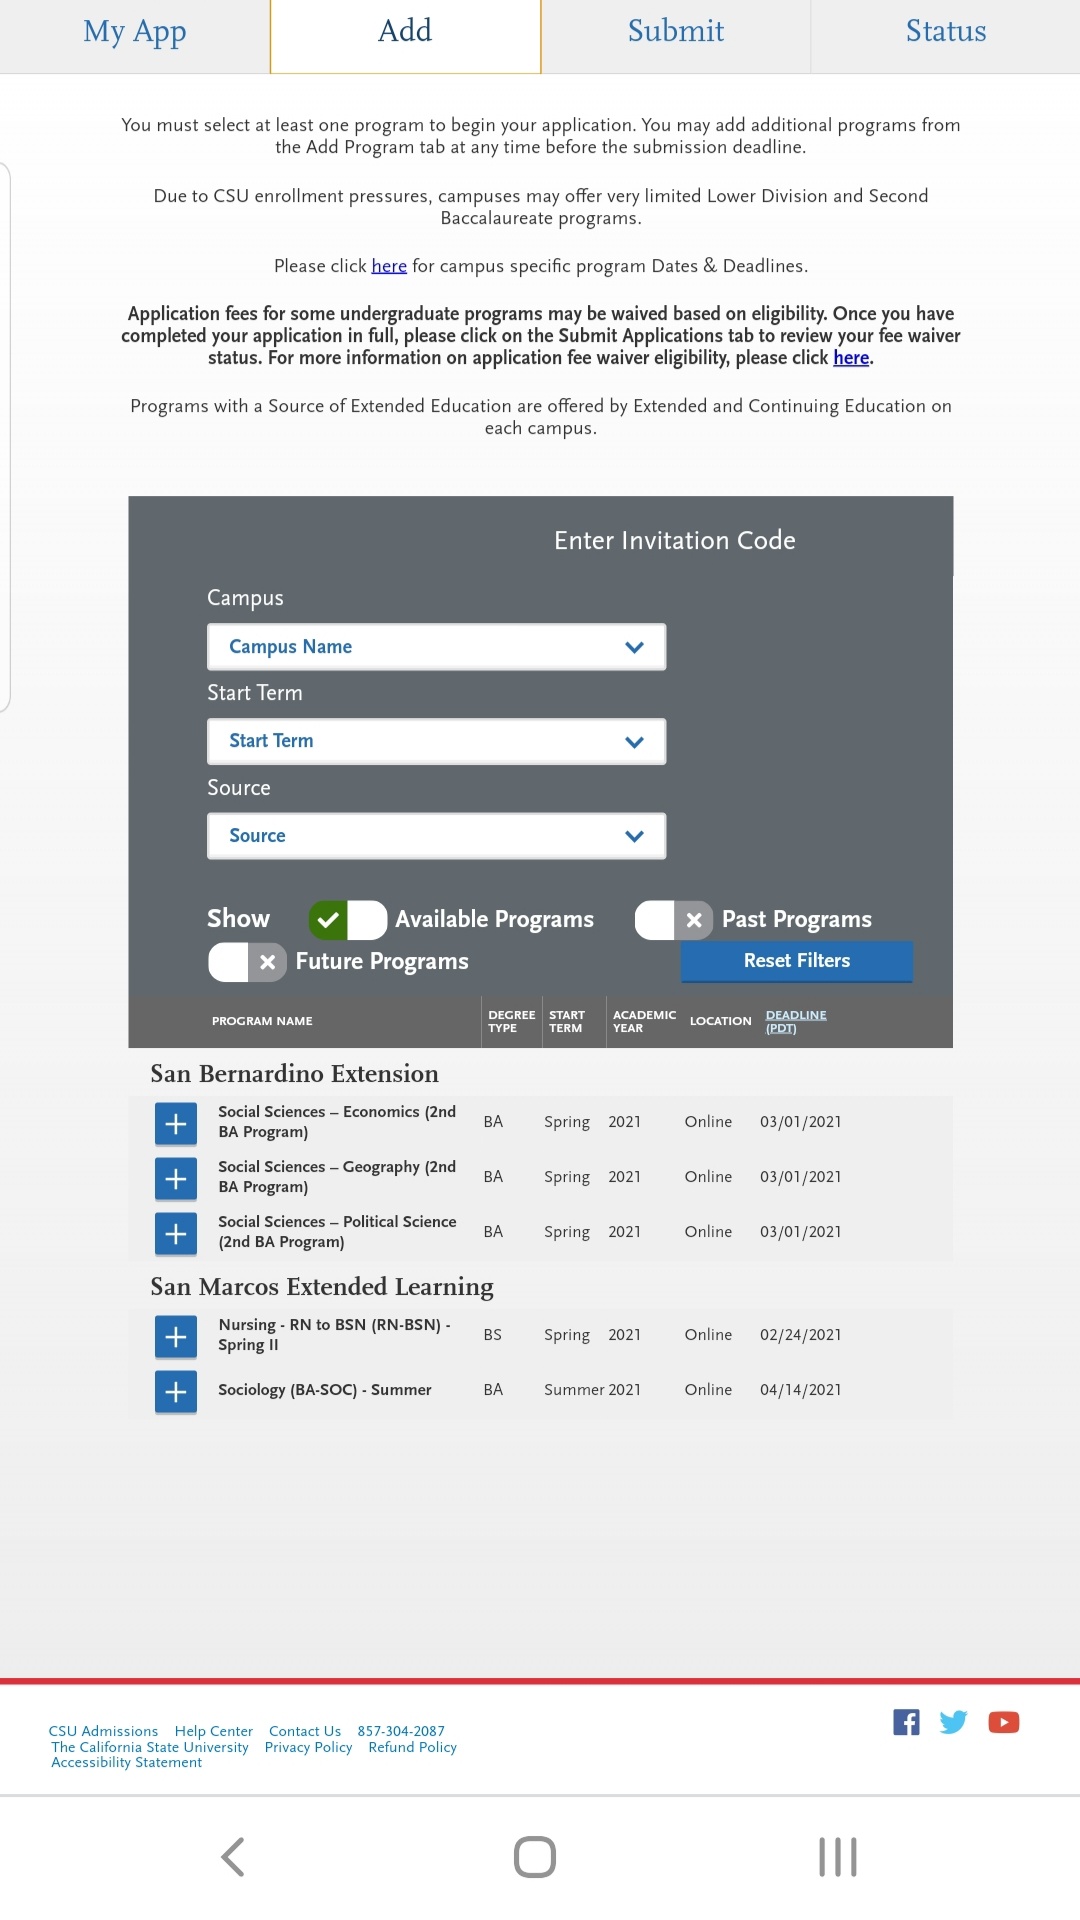Toggle Available Programs switch off

pyautogui.click(x=347, y=920)
